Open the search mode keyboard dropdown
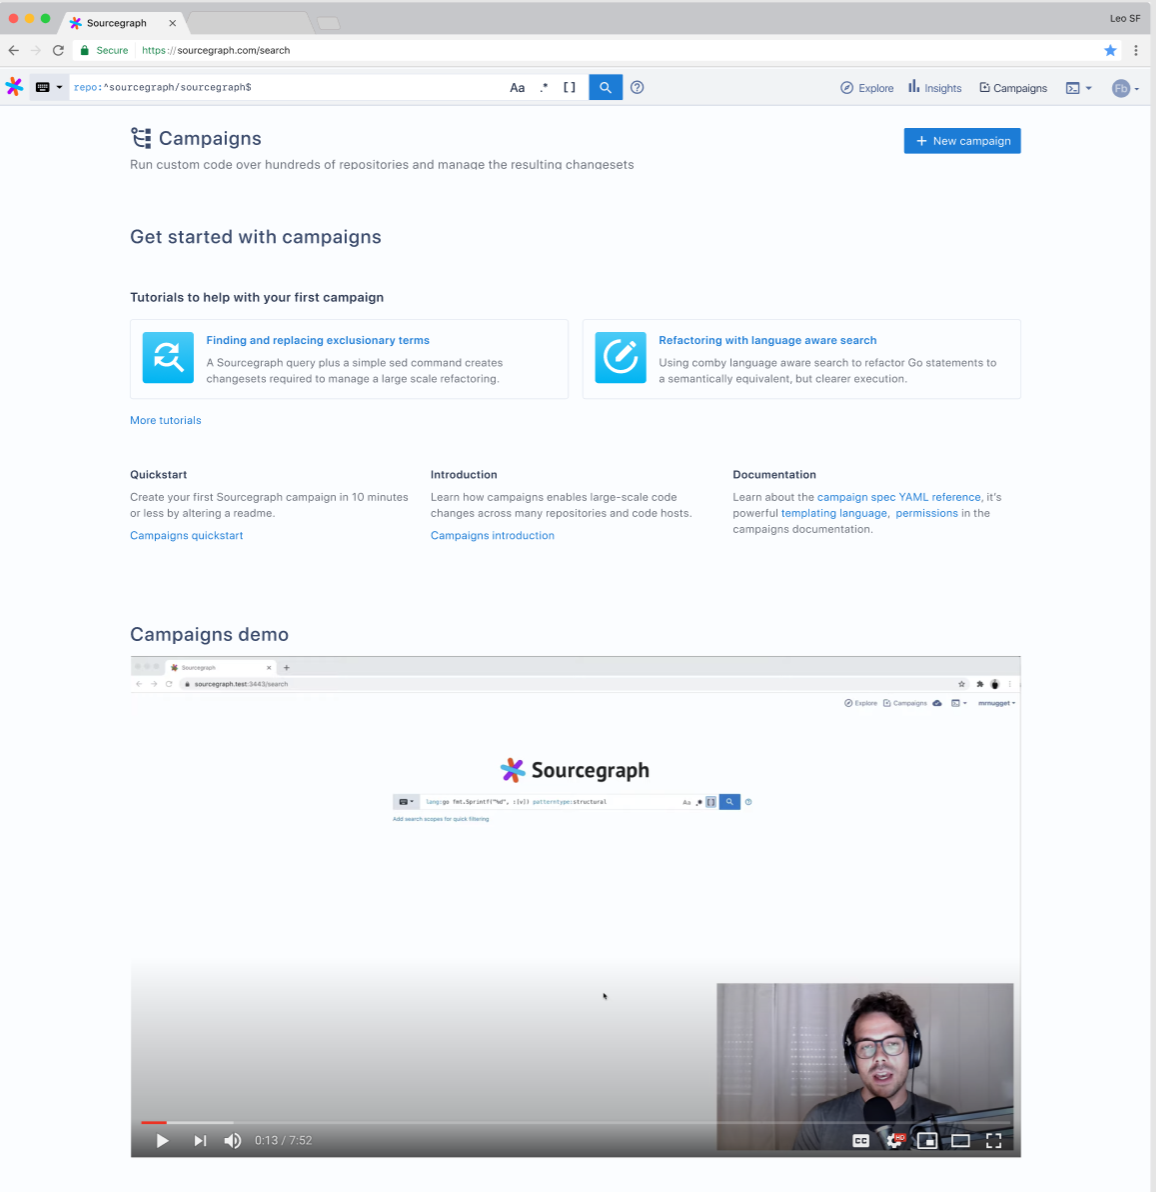 tap(49, 87)
